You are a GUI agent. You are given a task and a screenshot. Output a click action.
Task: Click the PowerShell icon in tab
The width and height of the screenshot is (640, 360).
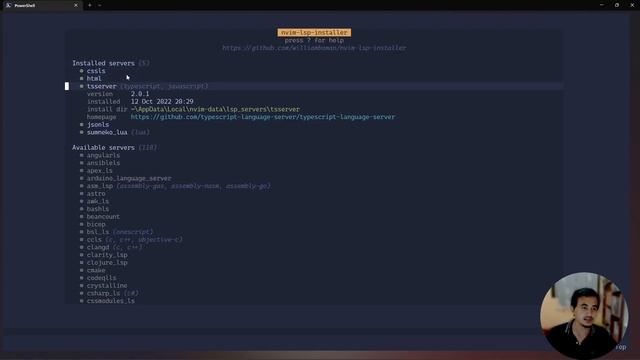[8, 5]
